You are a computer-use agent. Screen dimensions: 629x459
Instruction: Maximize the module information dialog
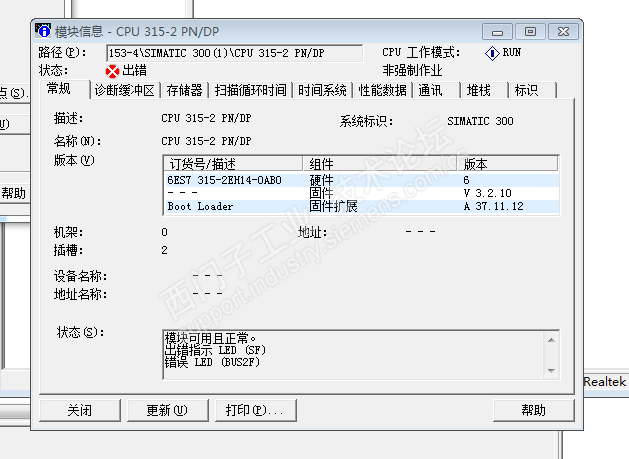(530, 32)
